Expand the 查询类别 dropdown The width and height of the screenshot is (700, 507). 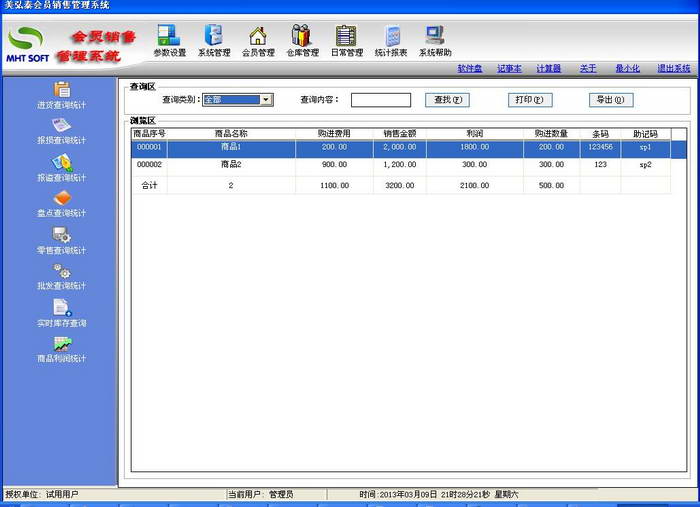pos(266,100)
